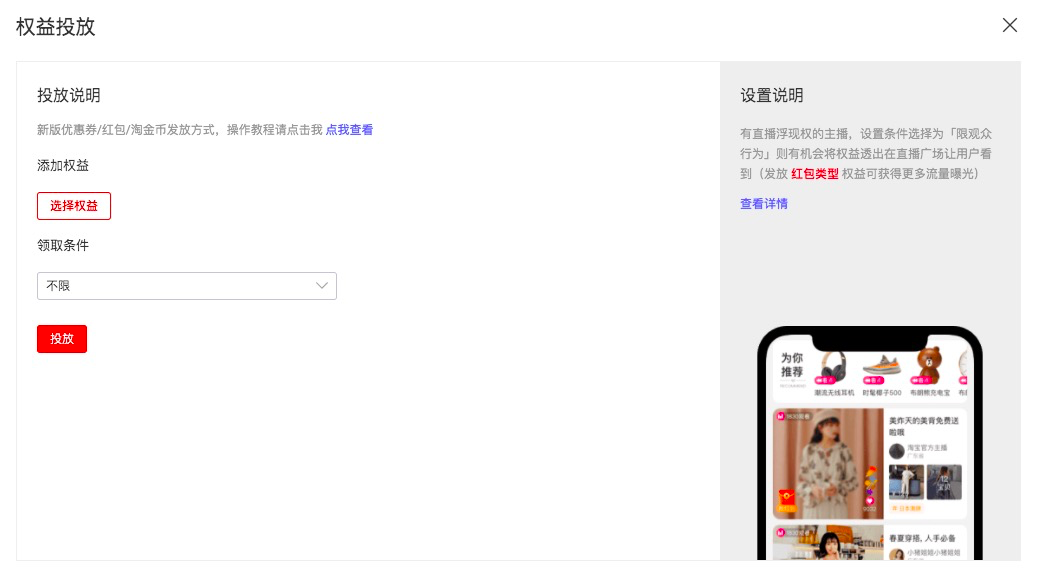
Task: Click the 领取条件 label
Action: tap(63, 246)
